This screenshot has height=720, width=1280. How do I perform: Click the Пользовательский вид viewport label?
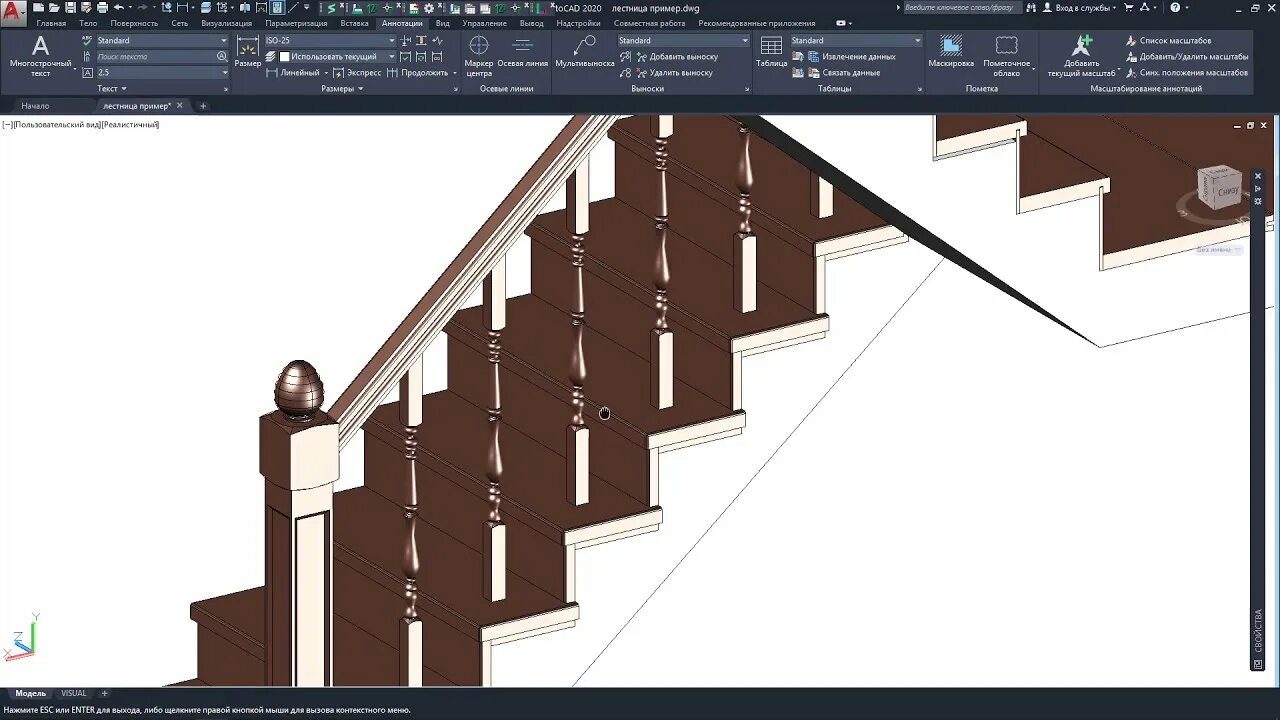pos(55,124)
